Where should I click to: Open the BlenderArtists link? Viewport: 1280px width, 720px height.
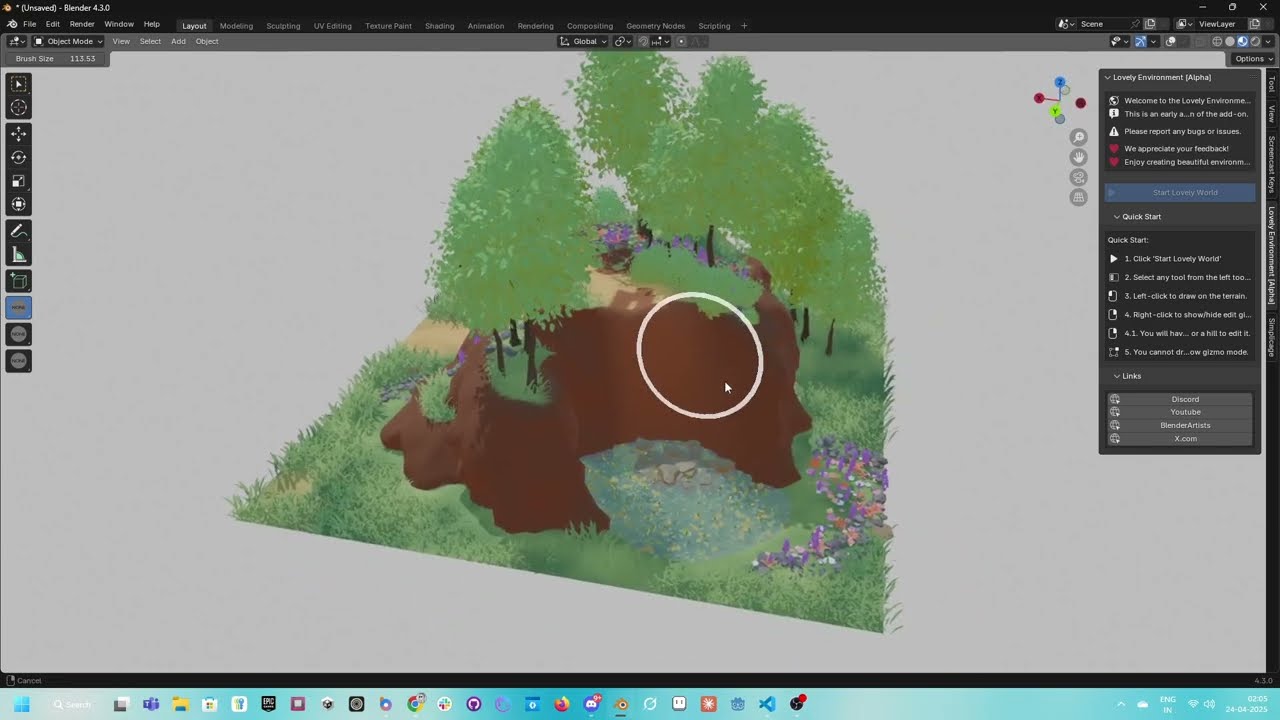tap(1180, 425)
